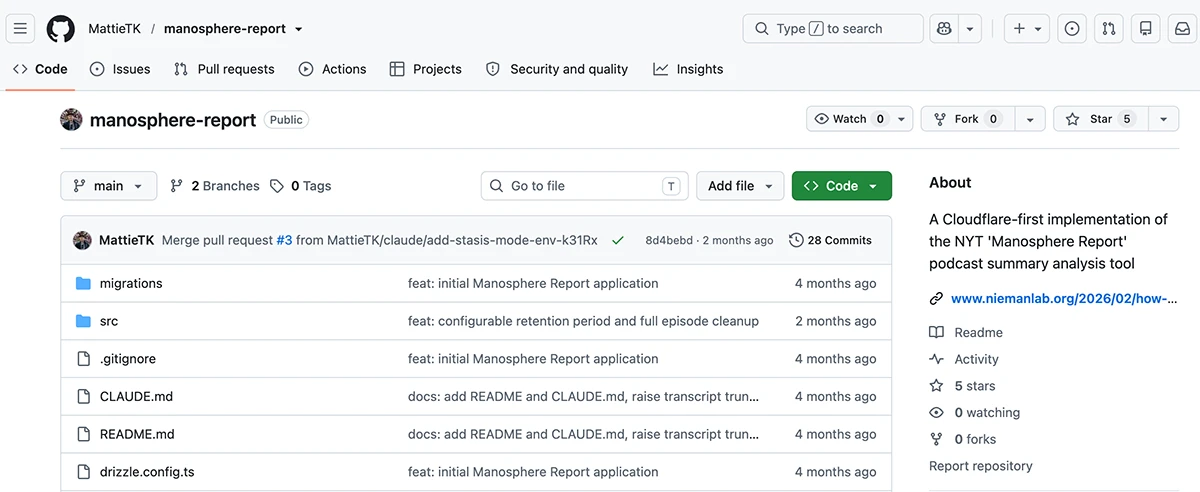Click the green commit status check mark

click(618, 241)
